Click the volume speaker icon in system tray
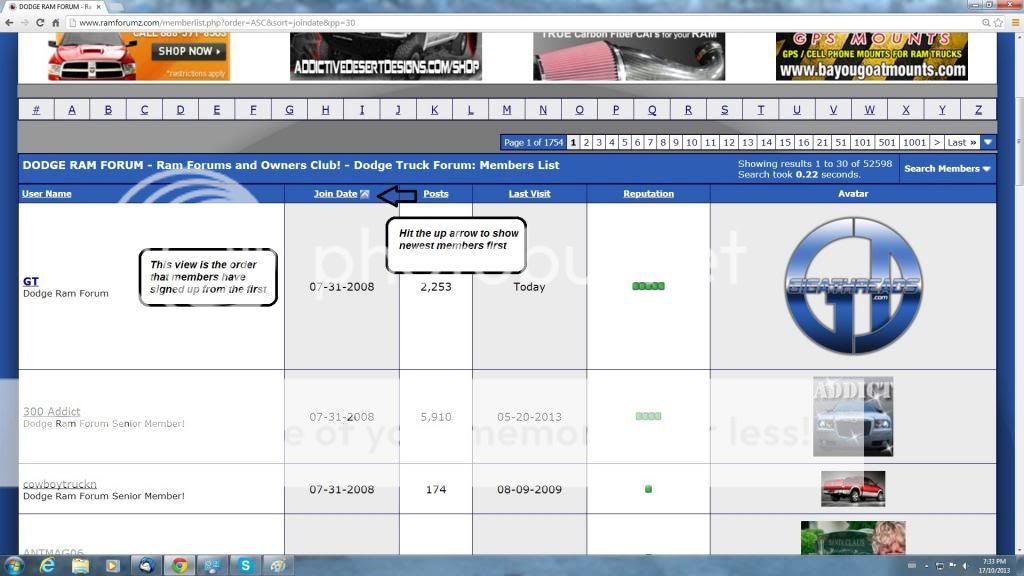The height and width of the screenshot is (576, 1024). coord(965,566)
